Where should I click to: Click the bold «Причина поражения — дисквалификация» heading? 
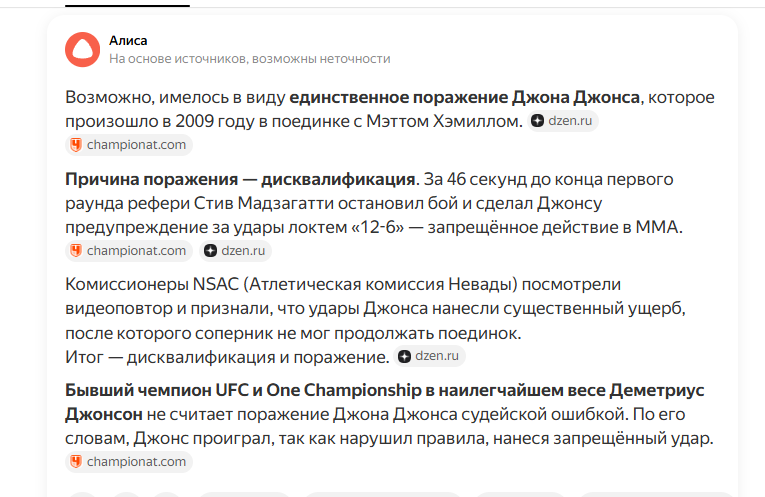click(240, 180)
